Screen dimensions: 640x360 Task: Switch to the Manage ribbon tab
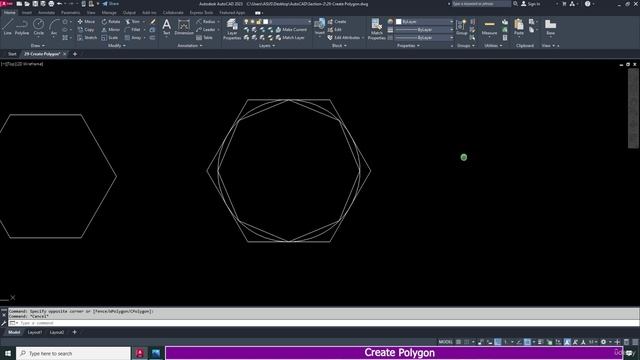tap(109, 13)
